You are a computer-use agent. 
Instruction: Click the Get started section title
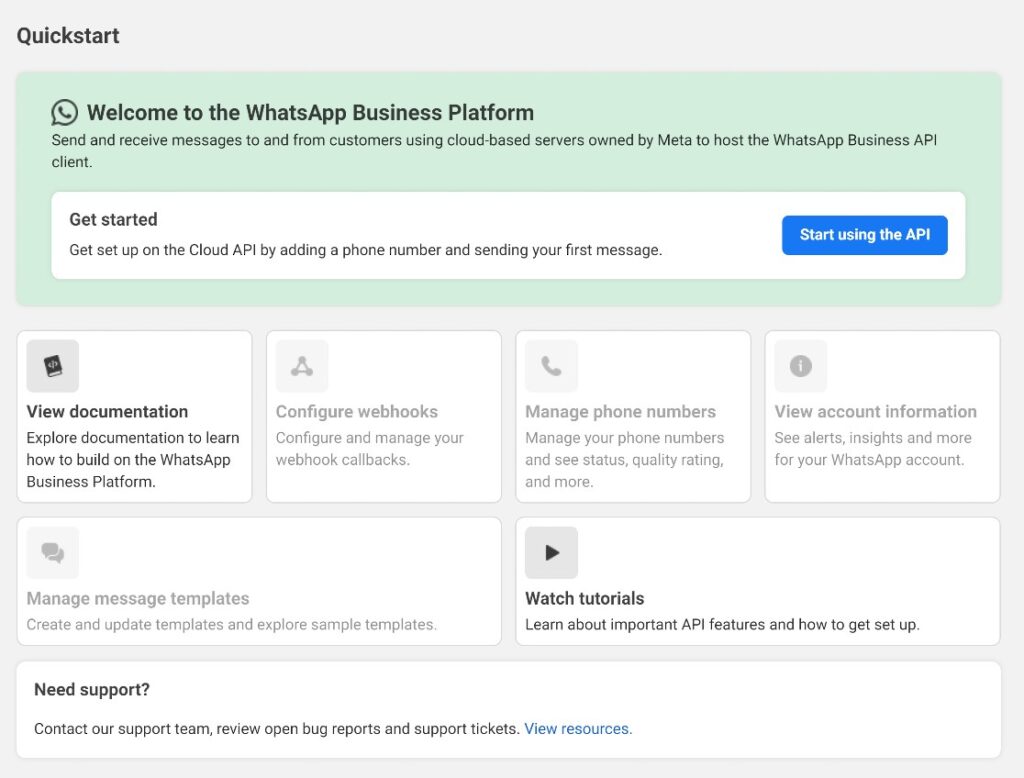[x=112, y=219]
